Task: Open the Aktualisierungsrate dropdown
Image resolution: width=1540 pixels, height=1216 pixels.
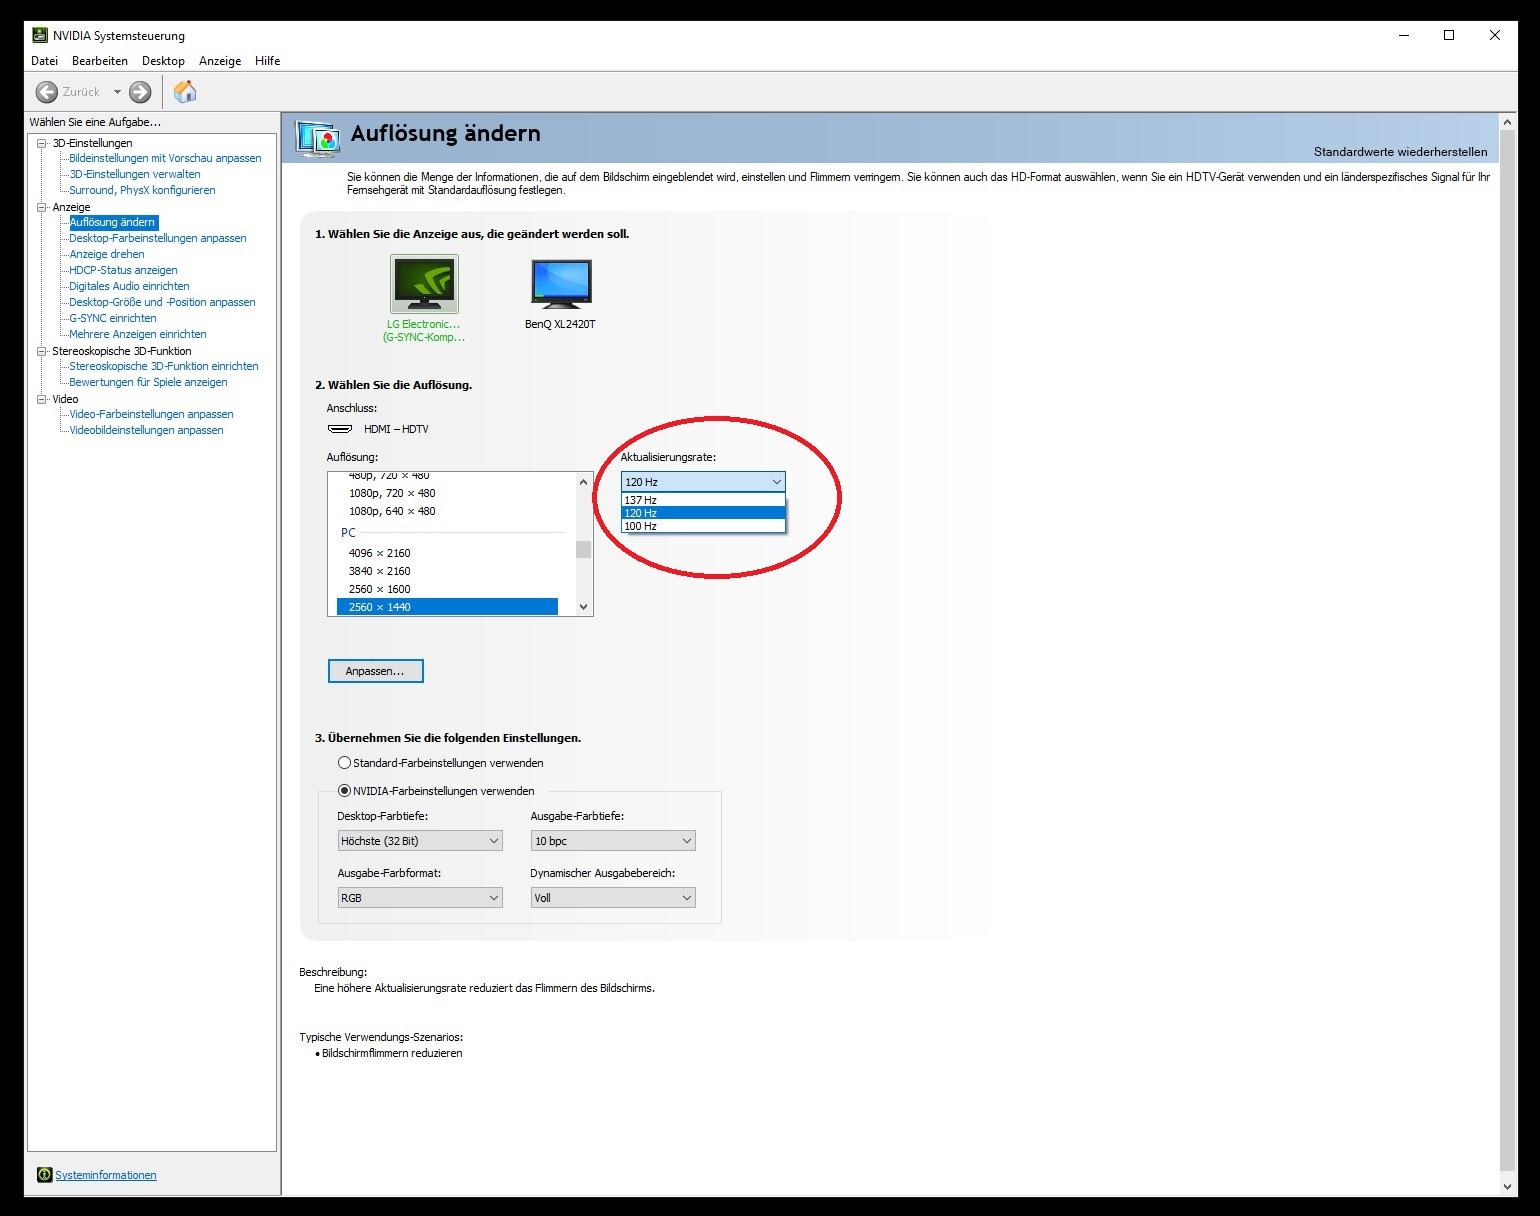Action: point(703,482)
